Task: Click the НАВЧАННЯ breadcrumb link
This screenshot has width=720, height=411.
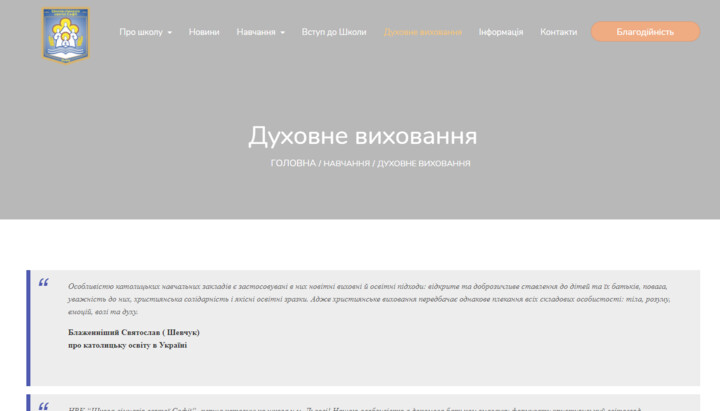Action: point(346,163)
